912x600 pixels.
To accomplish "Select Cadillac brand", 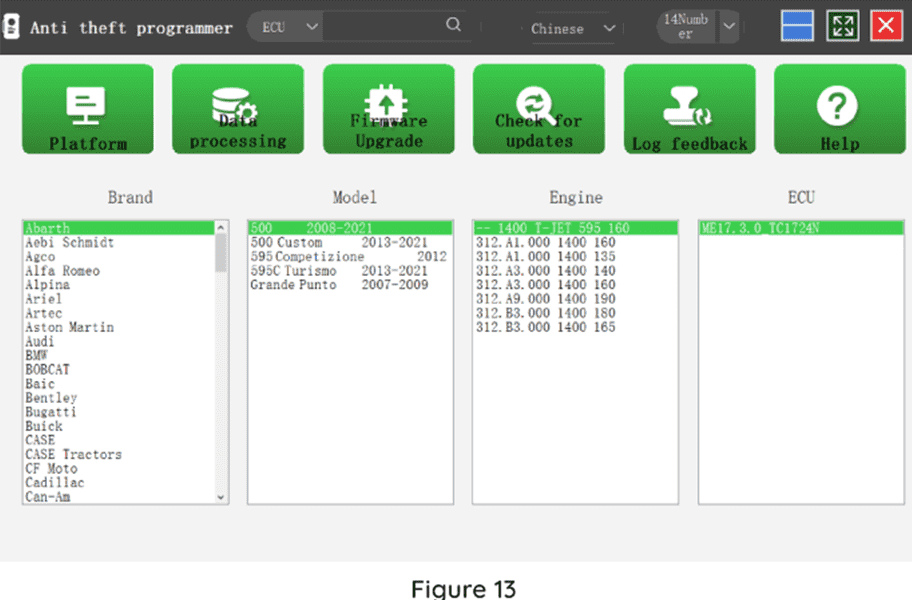I will pyautogui.click(x=119, y=483).
